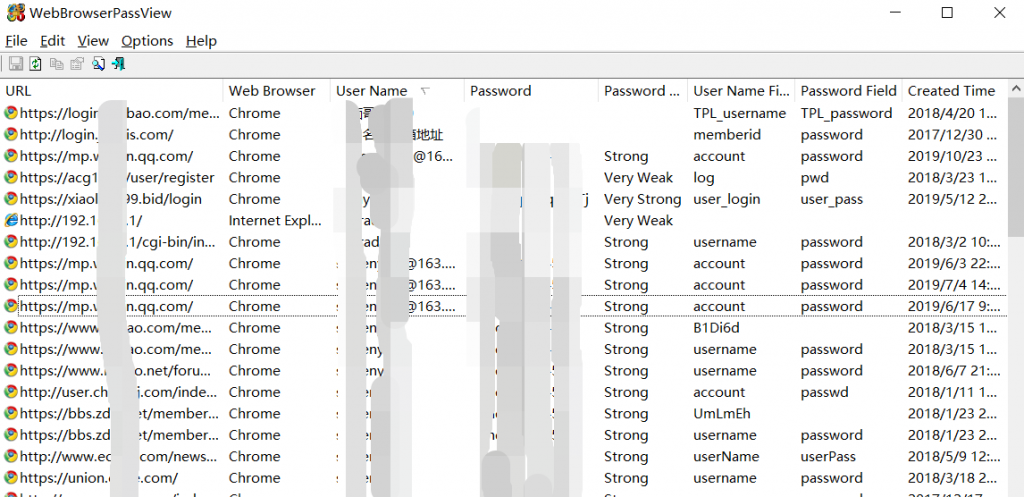The height and width of the screenshot is (497, 1024).
Task: Click the Chrome icon of the B1Di6d row
Action: (10, 328)
